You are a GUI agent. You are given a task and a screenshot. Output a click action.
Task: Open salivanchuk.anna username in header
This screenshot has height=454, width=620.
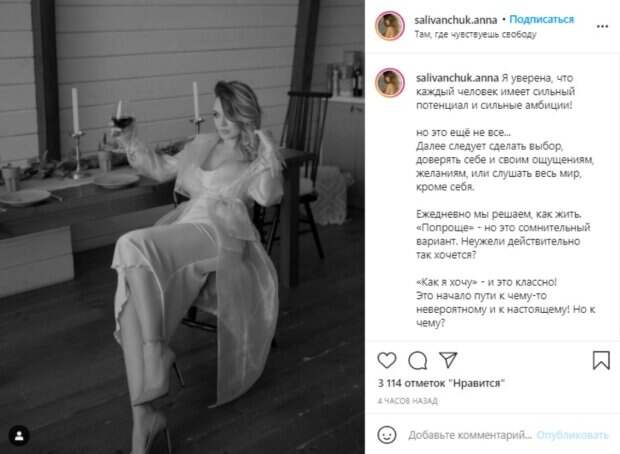click(455, 20)
